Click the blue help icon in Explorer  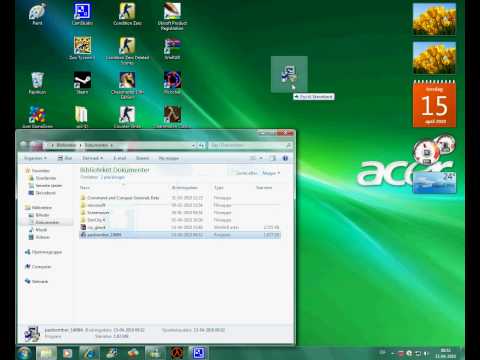pyautogui.click(x=285, y=158)
